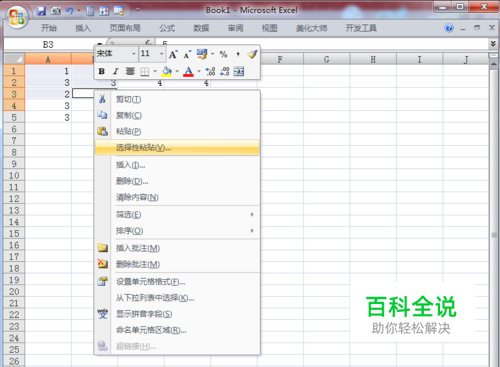Open the font color dropdown arrow
Image resolution: width=500 pixels, height=367 pixels.
[x=199, y=71]
